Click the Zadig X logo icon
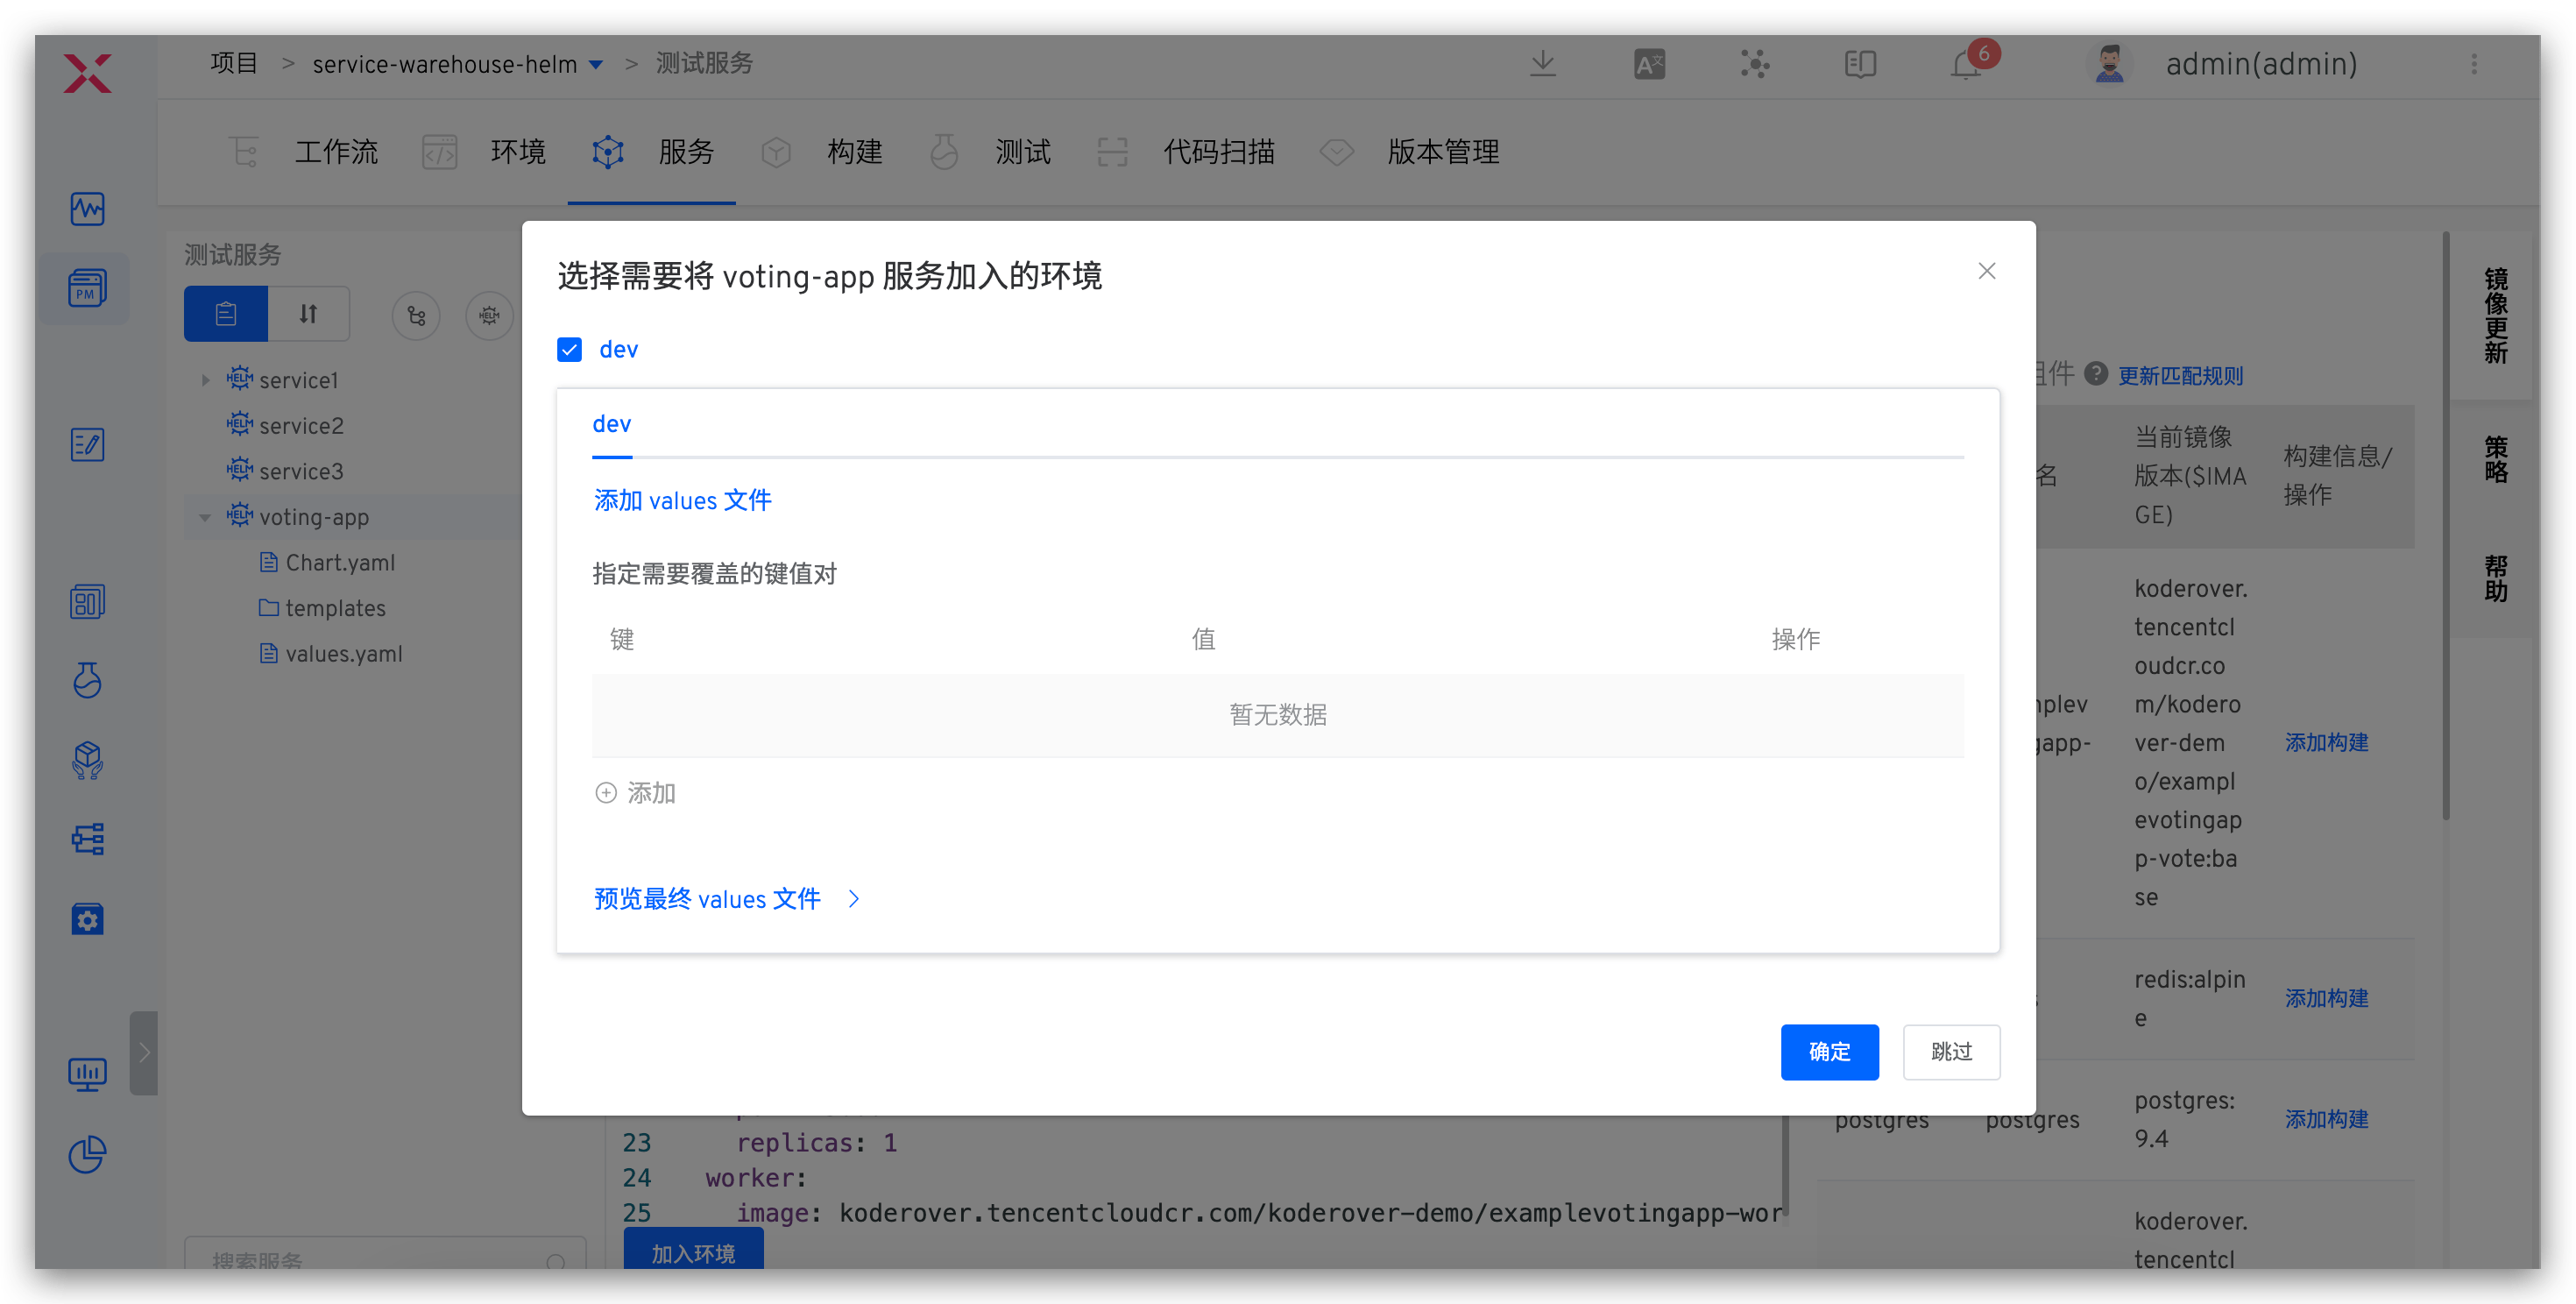The width and height of the screenshot is (2576, 1304). point(88,73)
